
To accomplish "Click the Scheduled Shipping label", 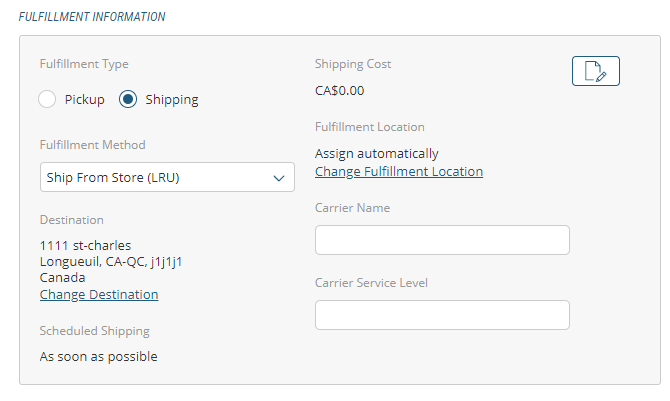I will [x=94, y=331].
